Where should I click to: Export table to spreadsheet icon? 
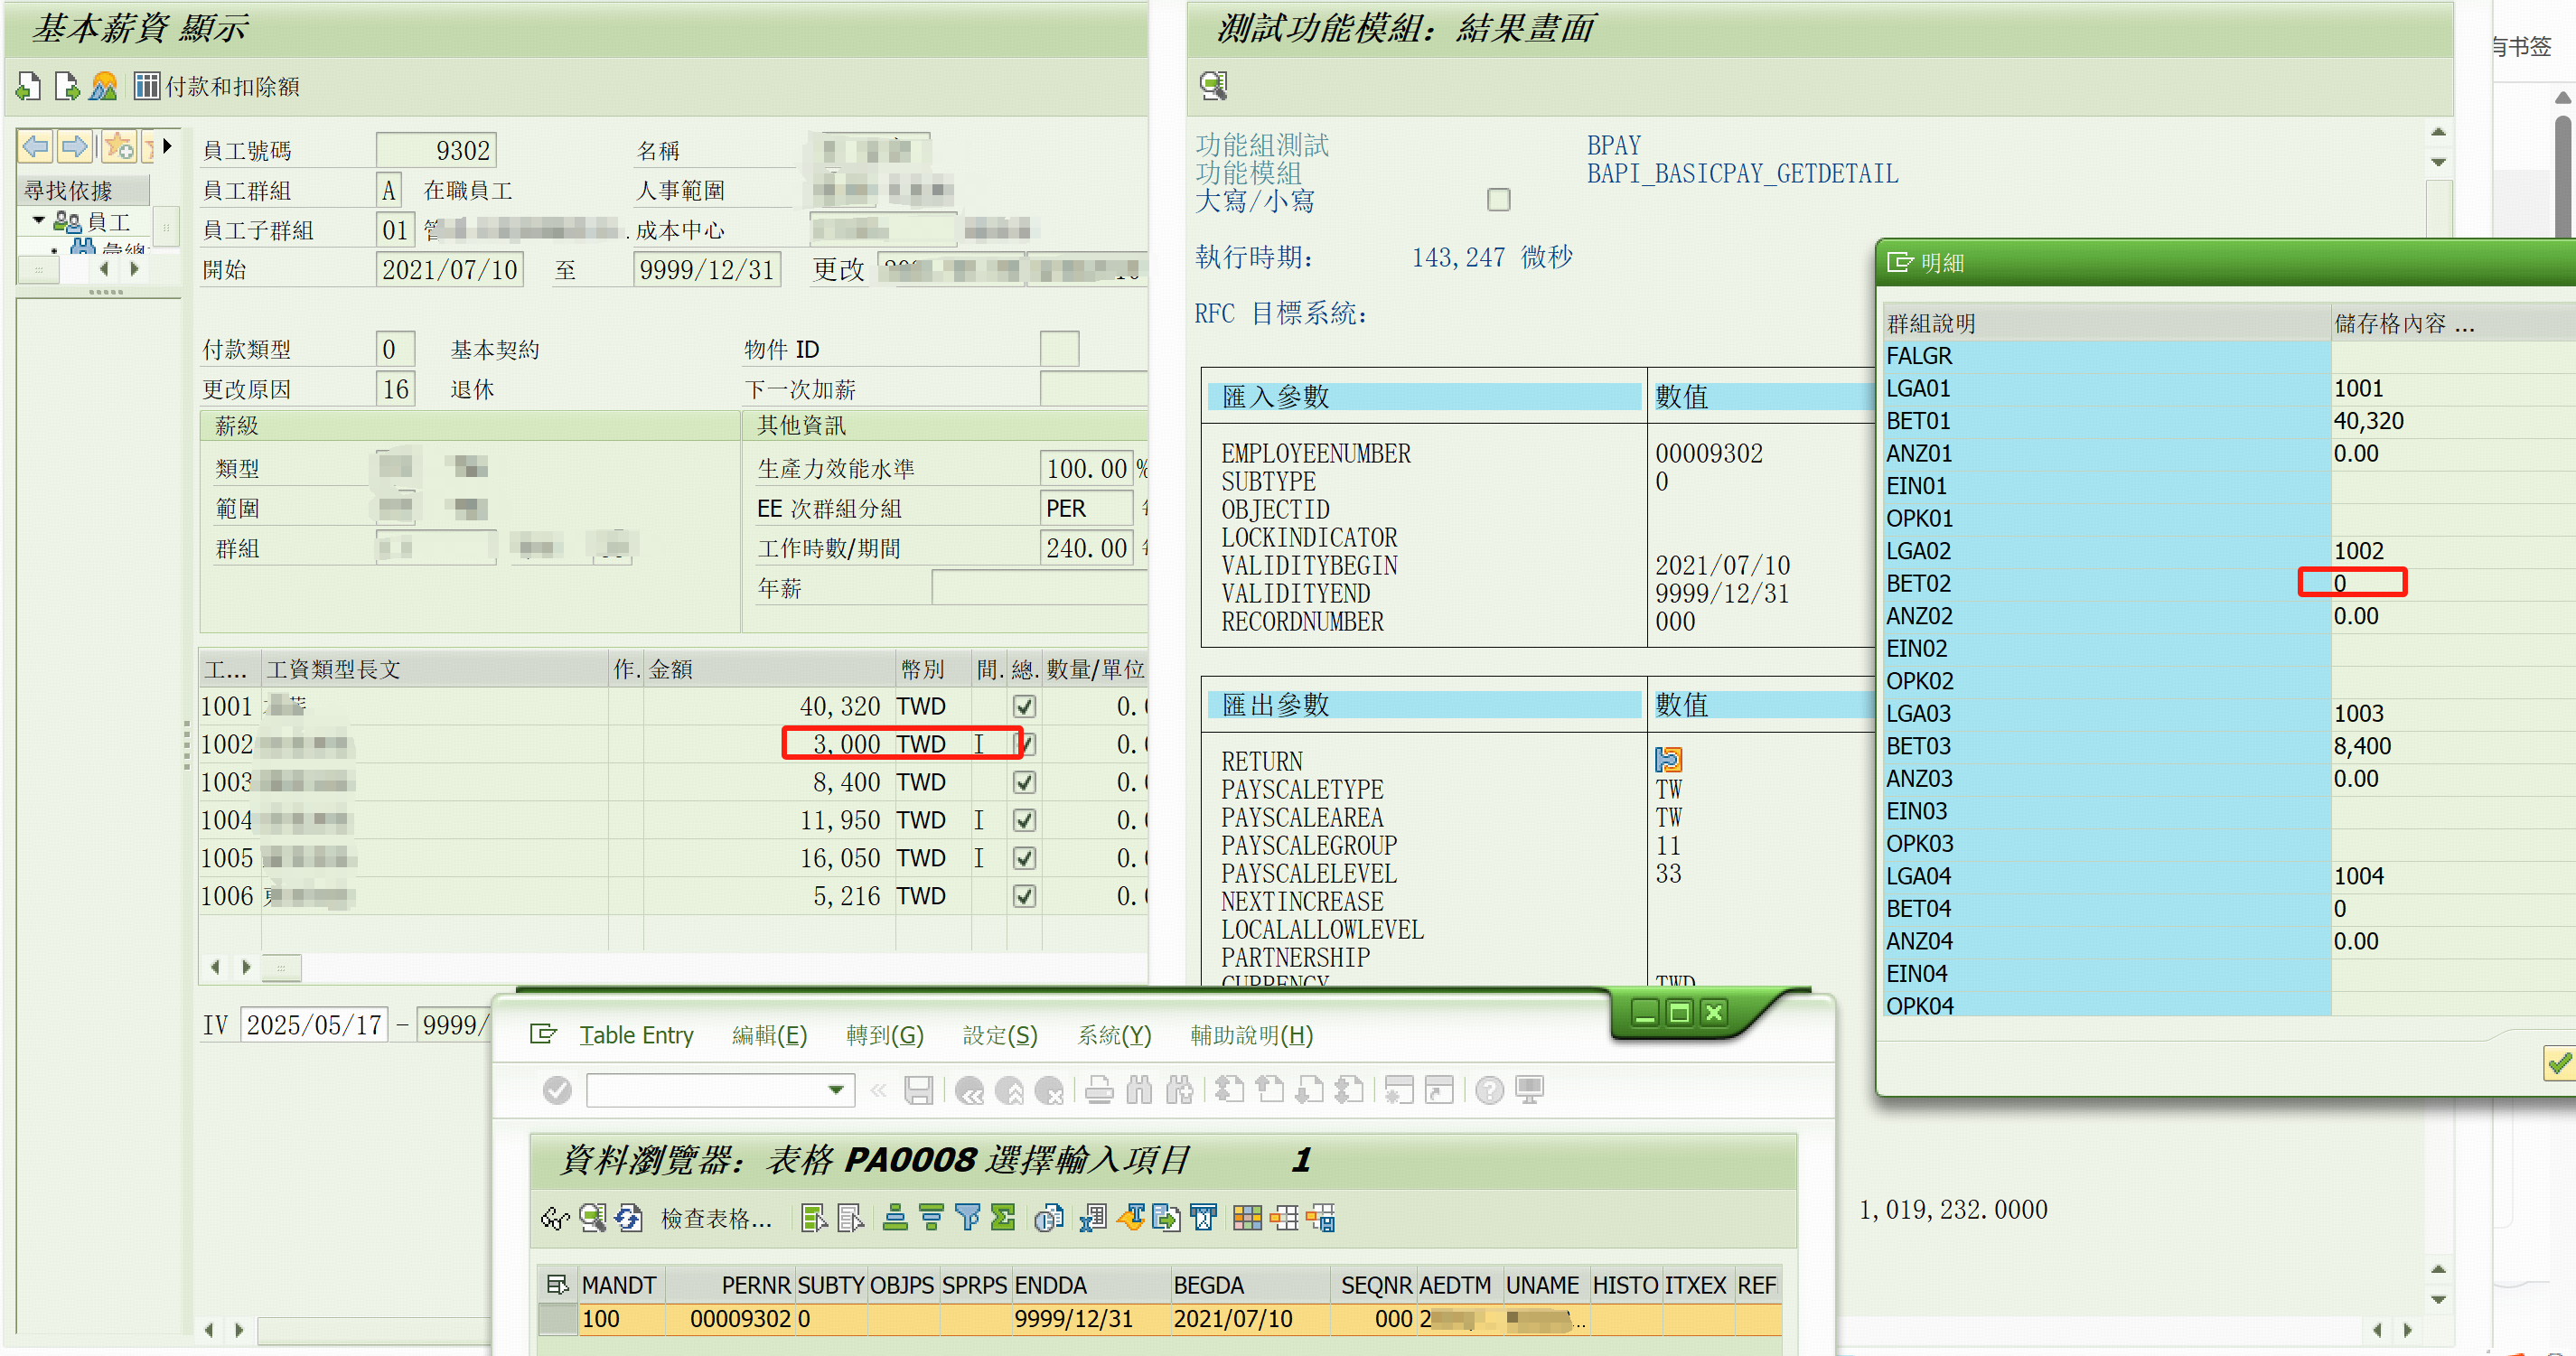(1093, 1218)
